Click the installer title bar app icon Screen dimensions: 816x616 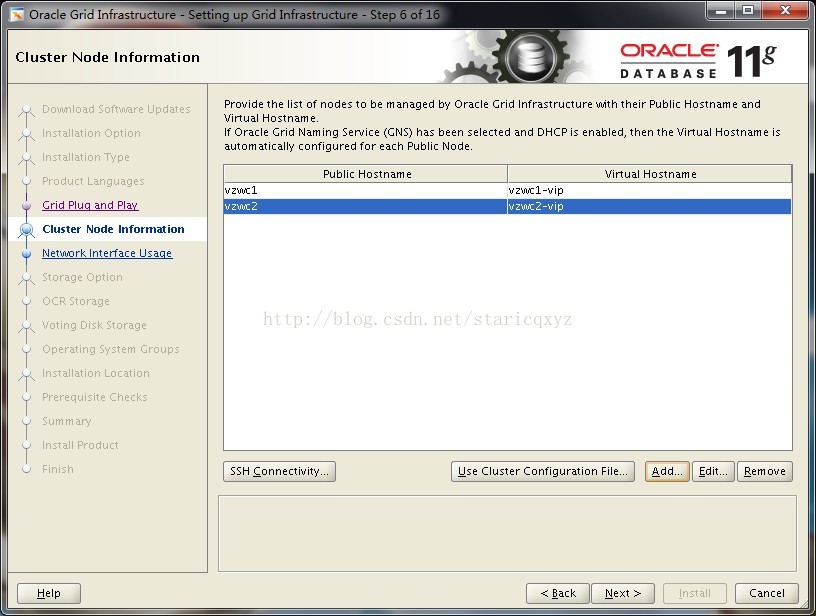click(17, 15)
